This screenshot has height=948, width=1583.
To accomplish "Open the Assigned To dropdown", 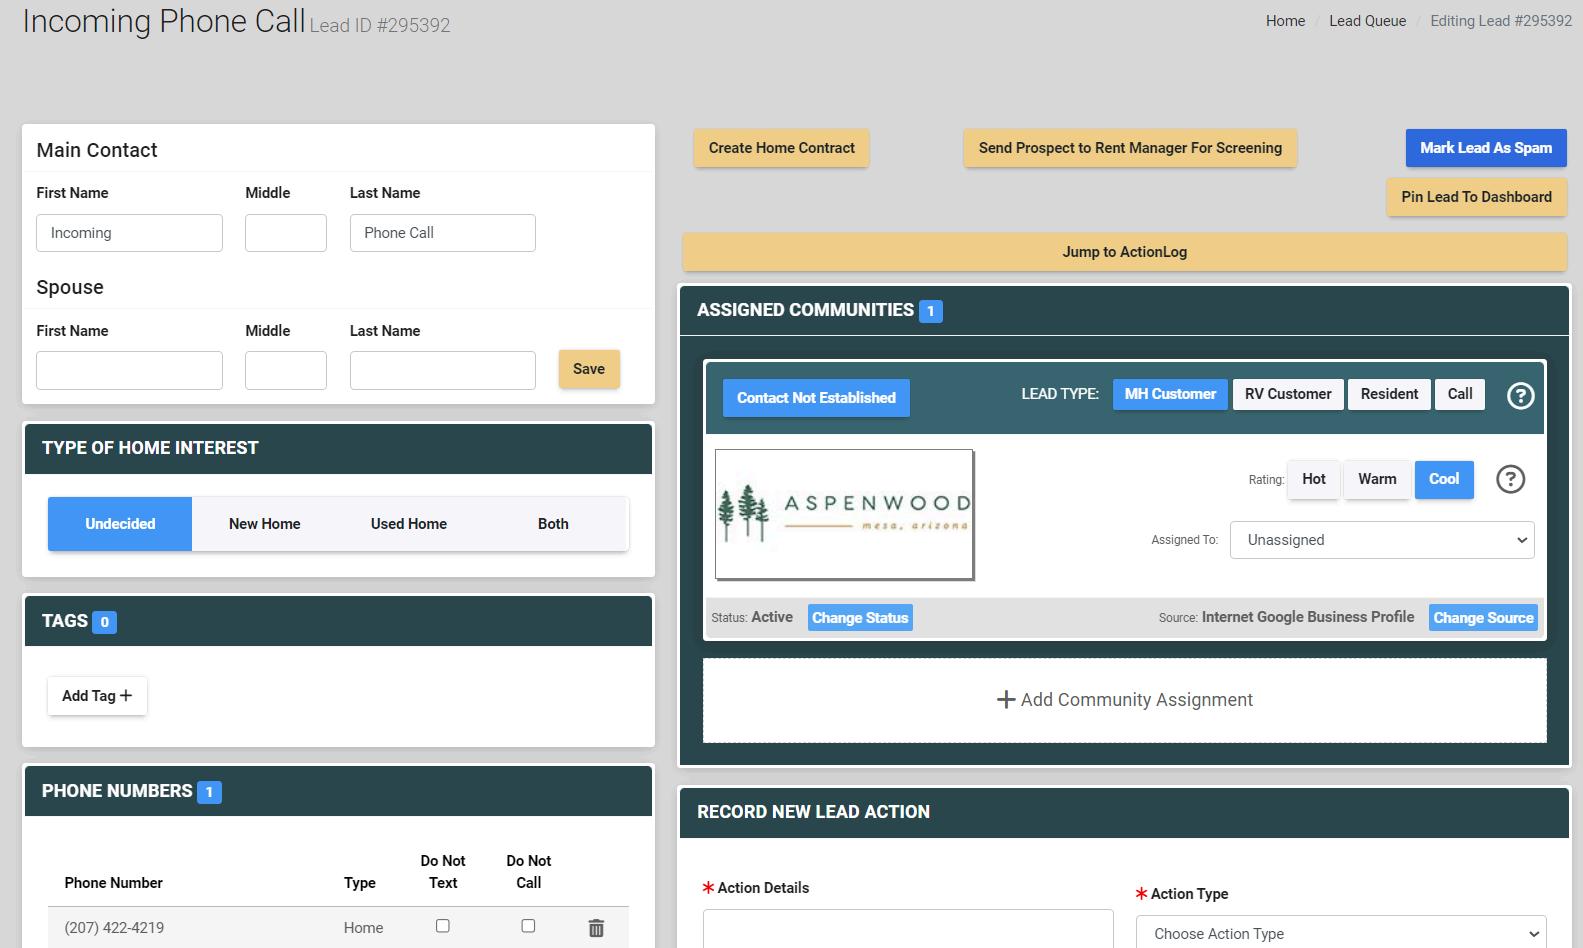I will (x=1382, y=540).
